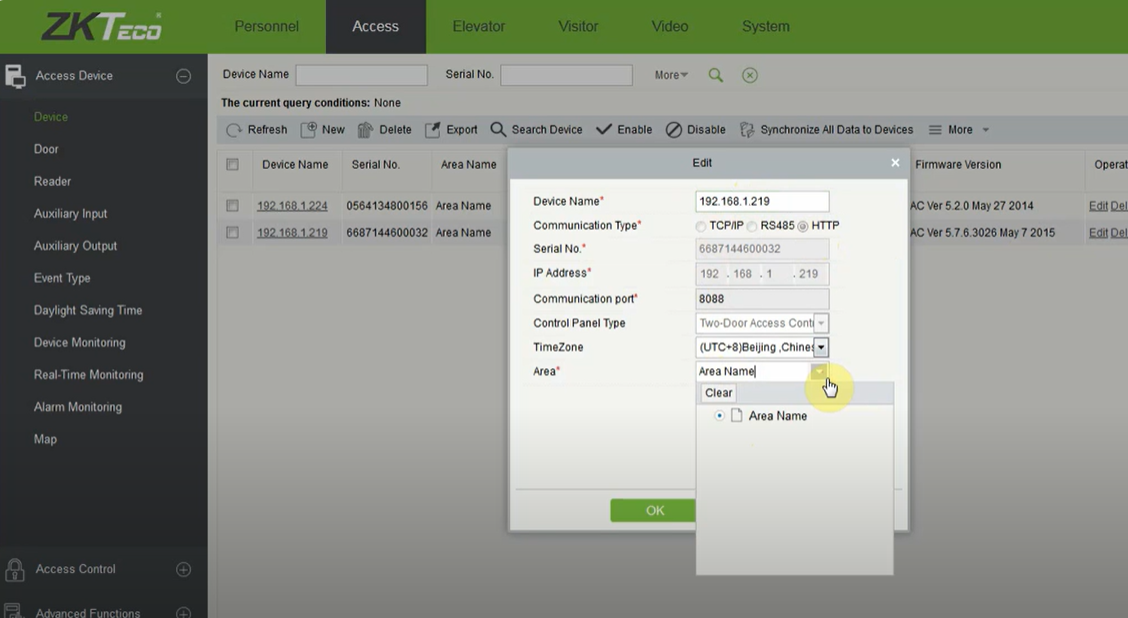Switch to the Personnel tab
Screen dimensions: 1128x618
(x=266, y=27)
